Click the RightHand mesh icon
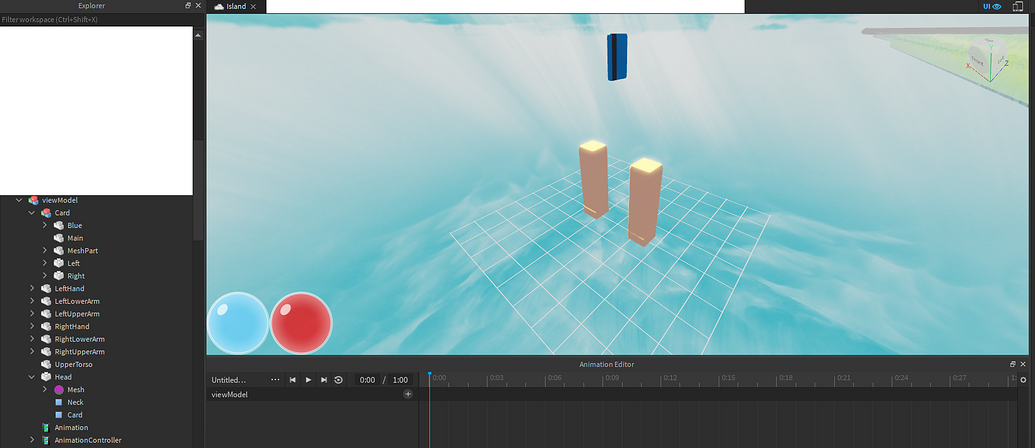This screenshot has height=448, width=1035. coord(46,327)
